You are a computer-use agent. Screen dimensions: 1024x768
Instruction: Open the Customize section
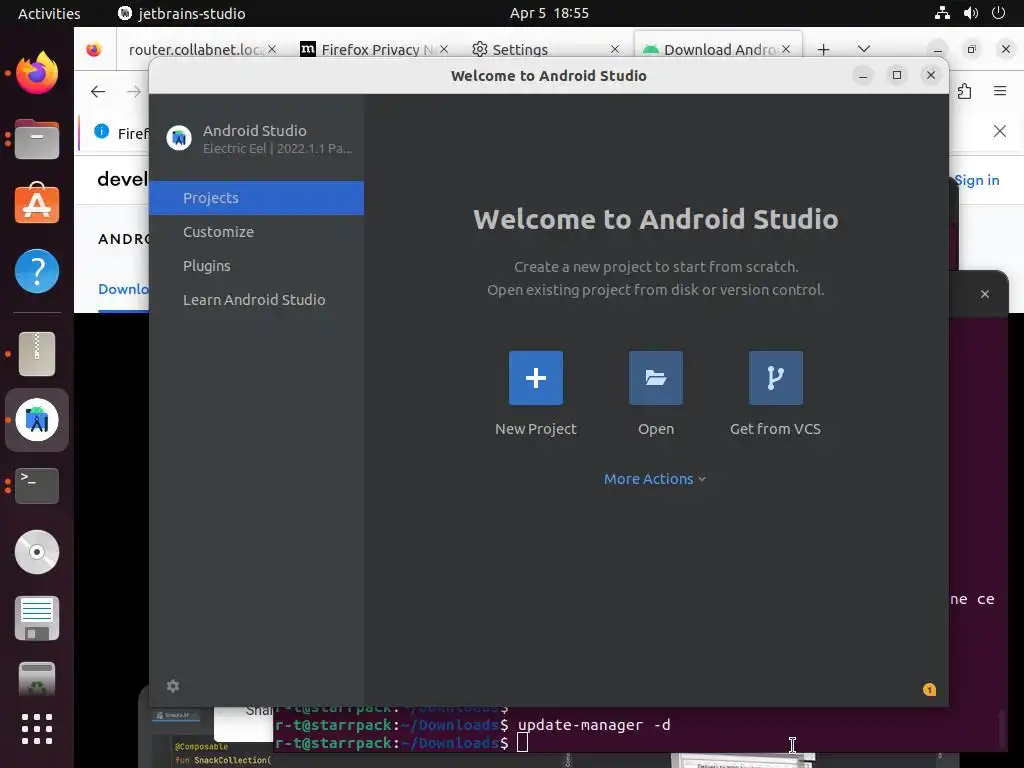tap(257, 232)
